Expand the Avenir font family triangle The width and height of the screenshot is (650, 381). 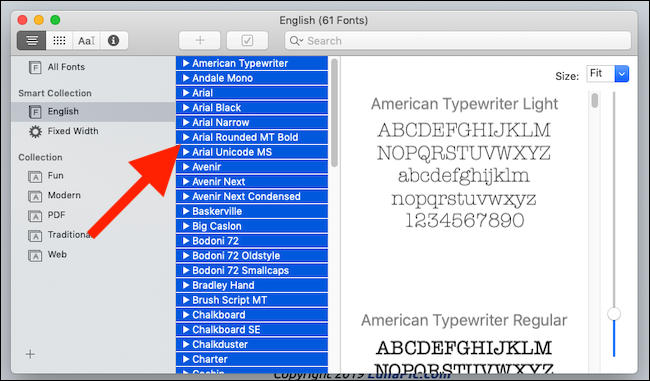[186, 167]
